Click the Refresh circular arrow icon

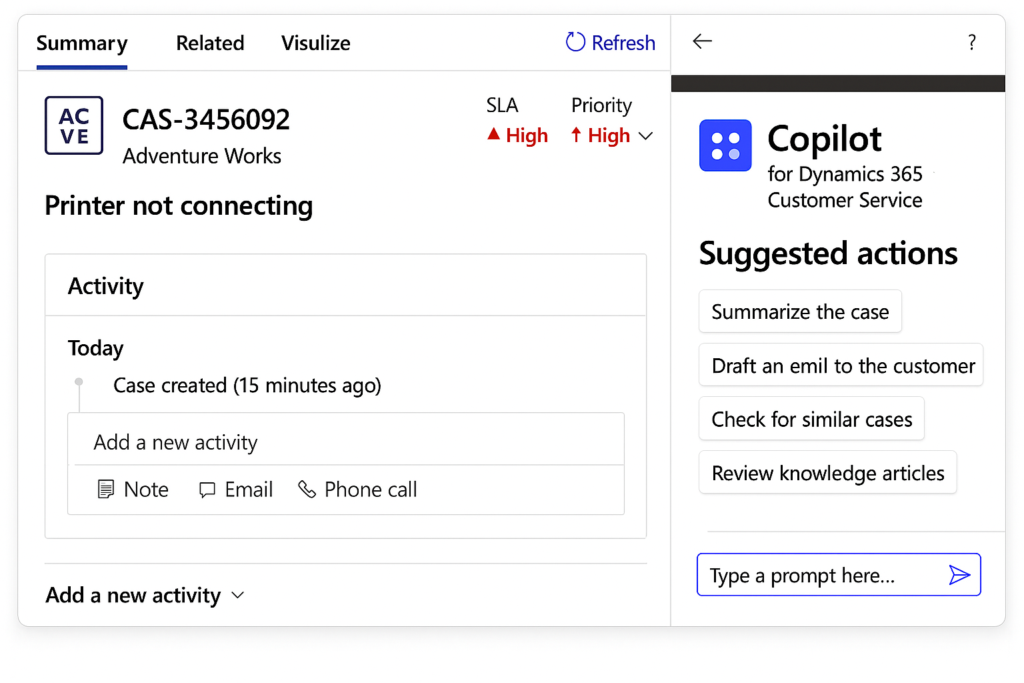click(x=575, y=42)
